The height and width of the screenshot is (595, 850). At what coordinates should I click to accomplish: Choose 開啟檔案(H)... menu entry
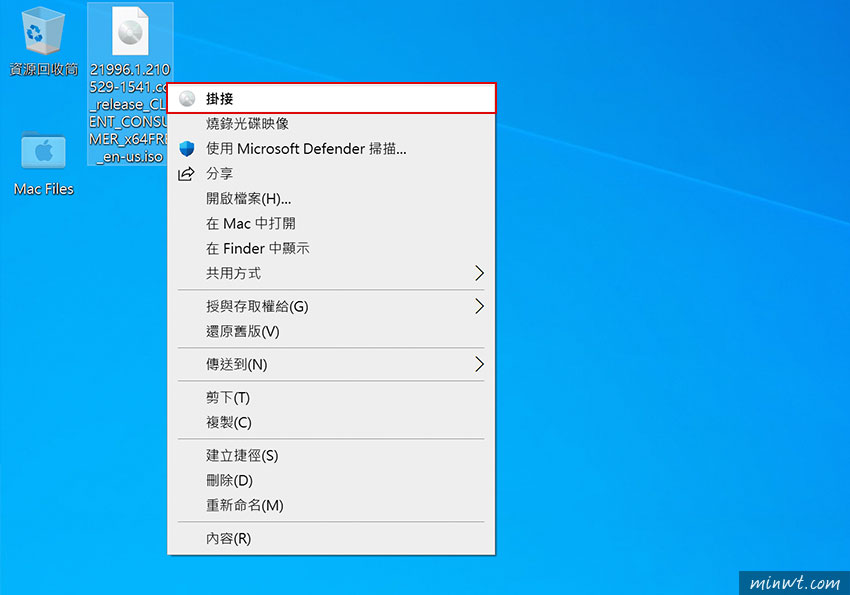point(331,198)
